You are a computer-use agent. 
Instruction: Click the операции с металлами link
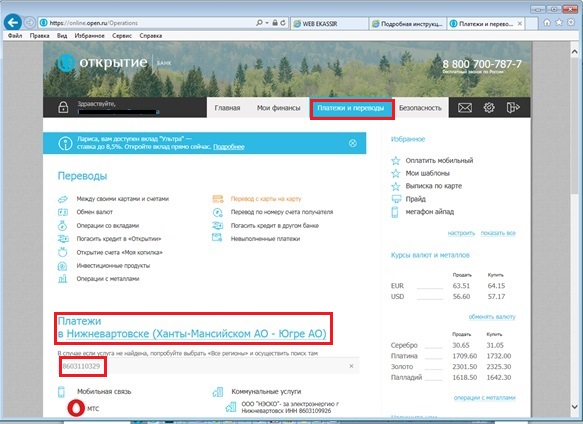[x=484, y=398]
